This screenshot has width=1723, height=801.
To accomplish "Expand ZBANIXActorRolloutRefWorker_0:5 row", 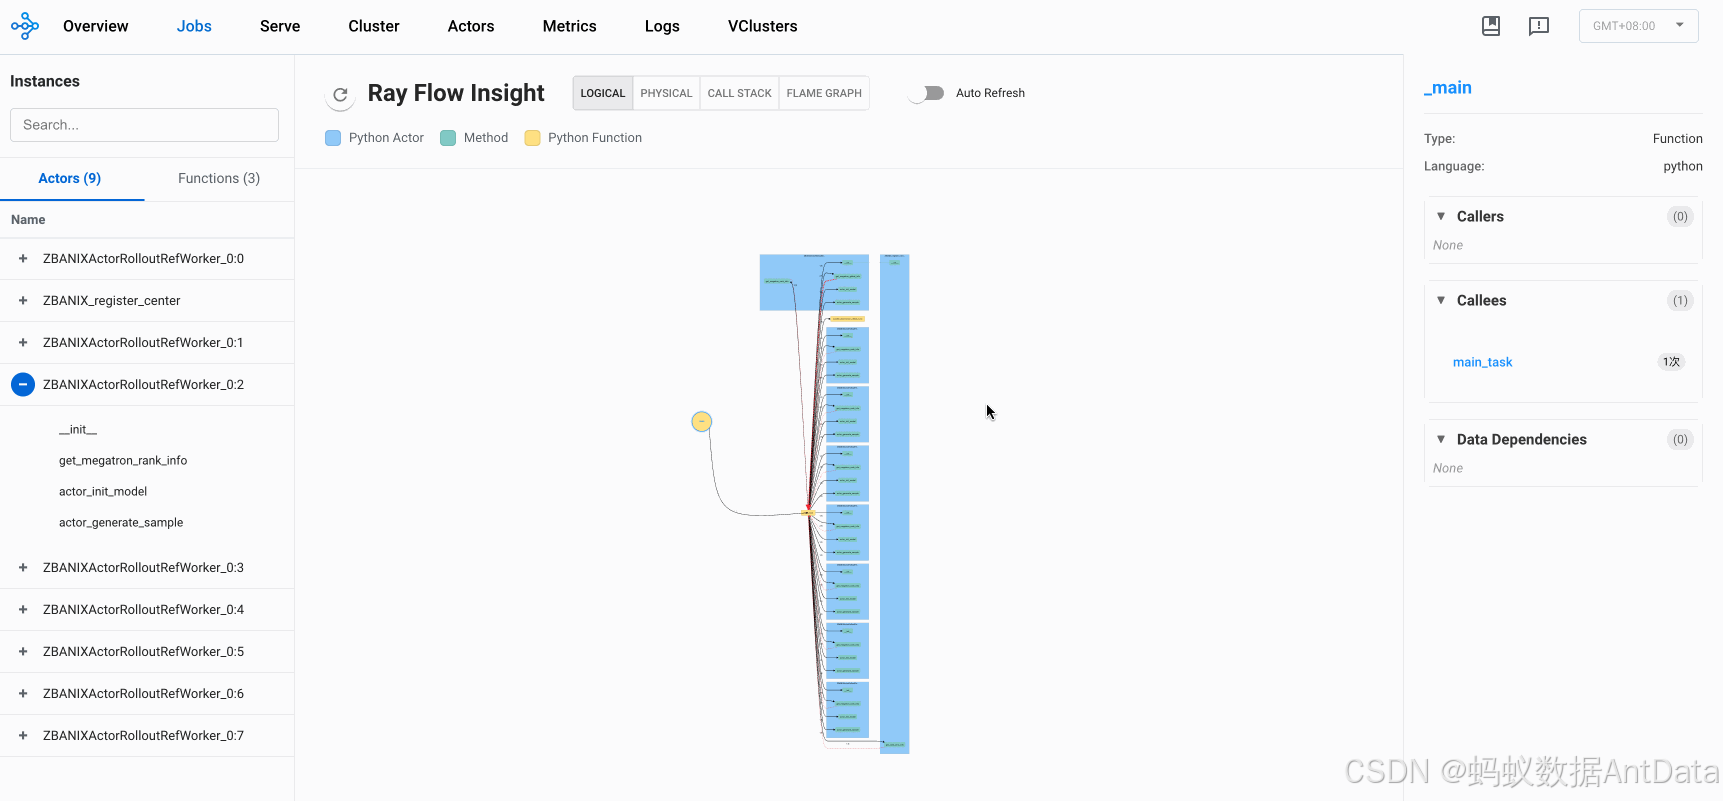I will 23,652.
